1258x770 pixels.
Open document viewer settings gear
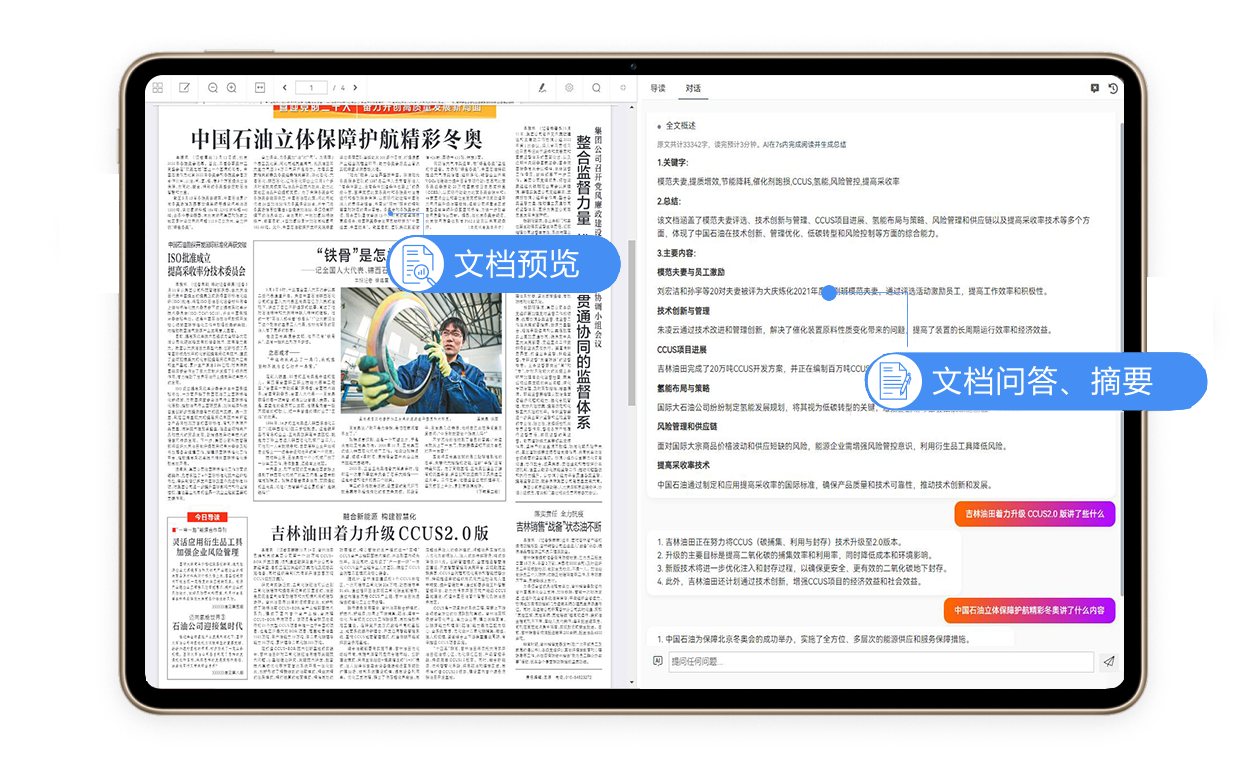(x=569, y=88)
